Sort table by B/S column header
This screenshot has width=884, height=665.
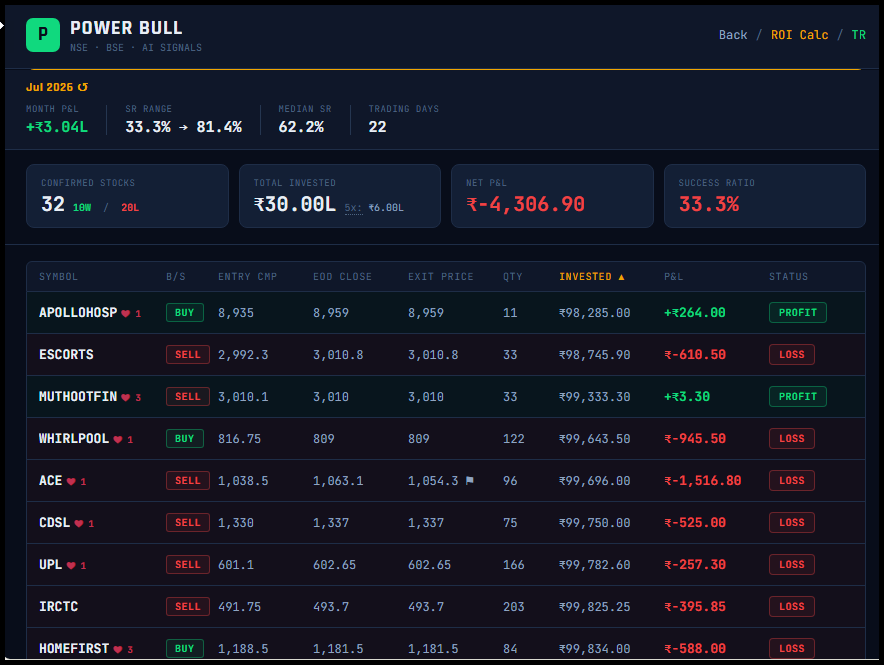175,277
